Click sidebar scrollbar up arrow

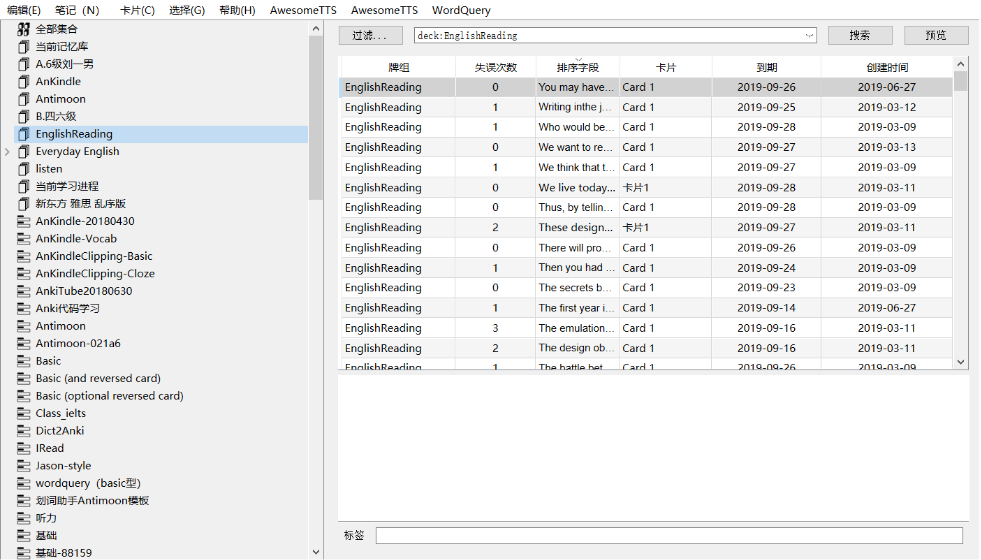[x=316, y=29]
